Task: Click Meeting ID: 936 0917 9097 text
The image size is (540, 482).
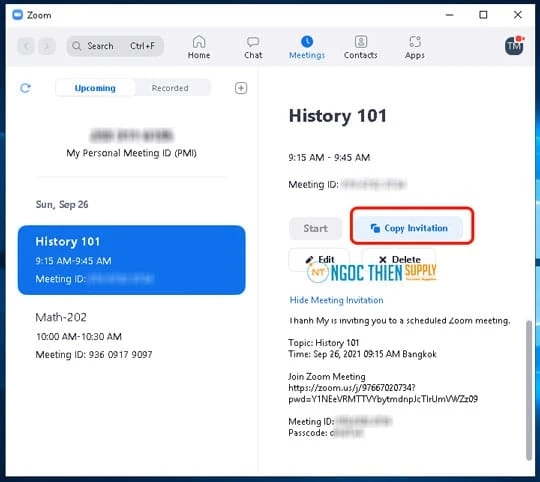Action: pyautogui.click(x=94, y=354)
